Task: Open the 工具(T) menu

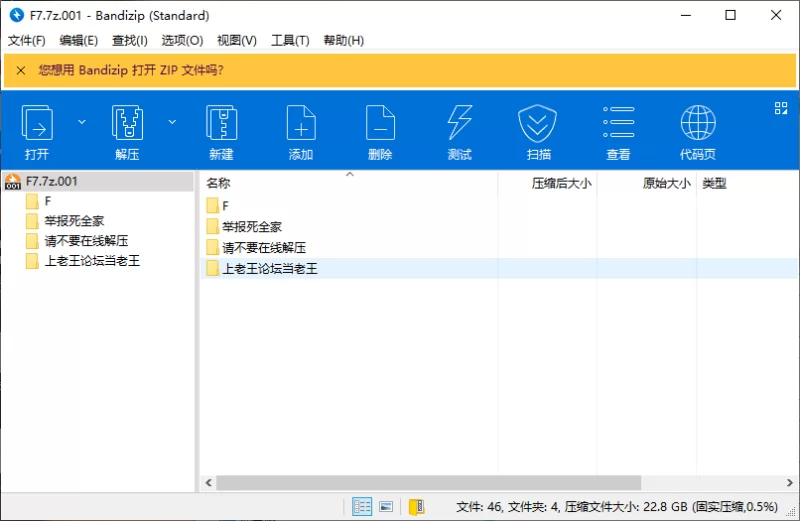Action: coord(290,40)
